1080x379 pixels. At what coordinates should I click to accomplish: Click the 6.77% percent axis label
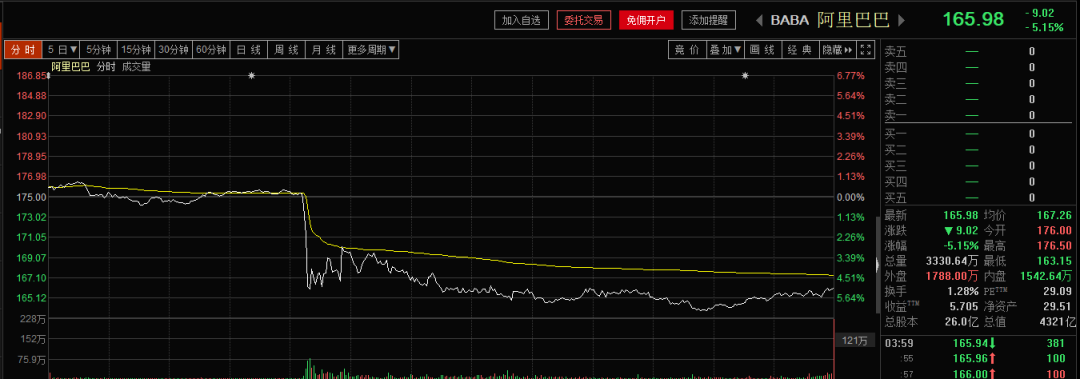[851, 75]
